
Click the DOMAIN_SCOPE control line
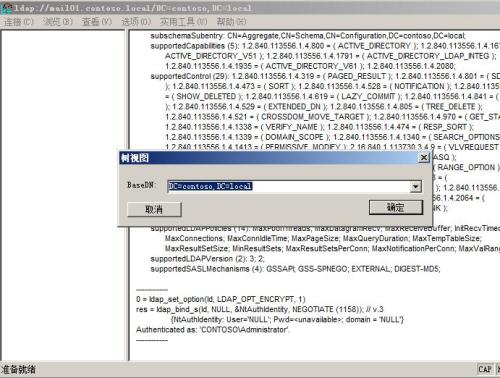(332, 137)
